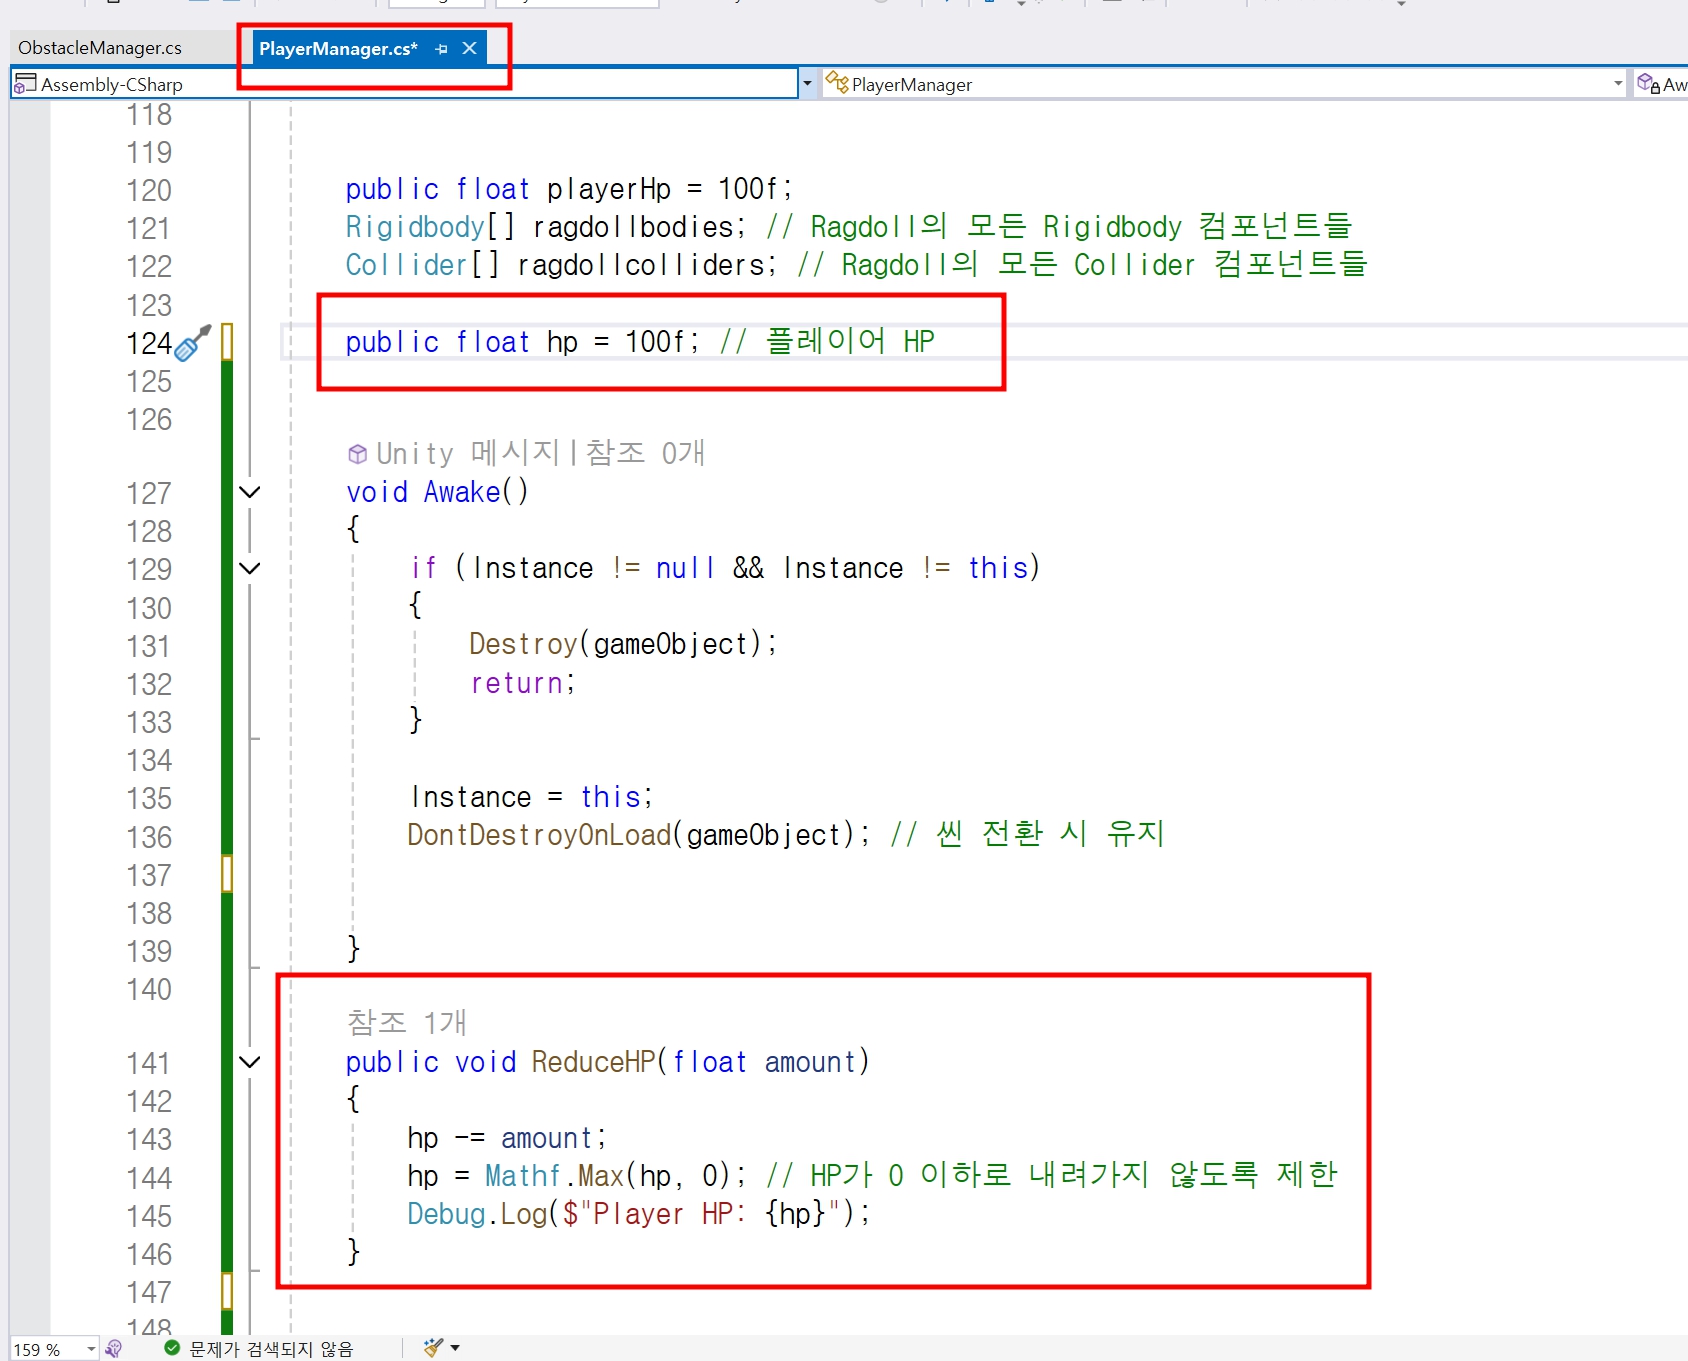Click the 'ReduceHP' method name

click(593, 1062)
